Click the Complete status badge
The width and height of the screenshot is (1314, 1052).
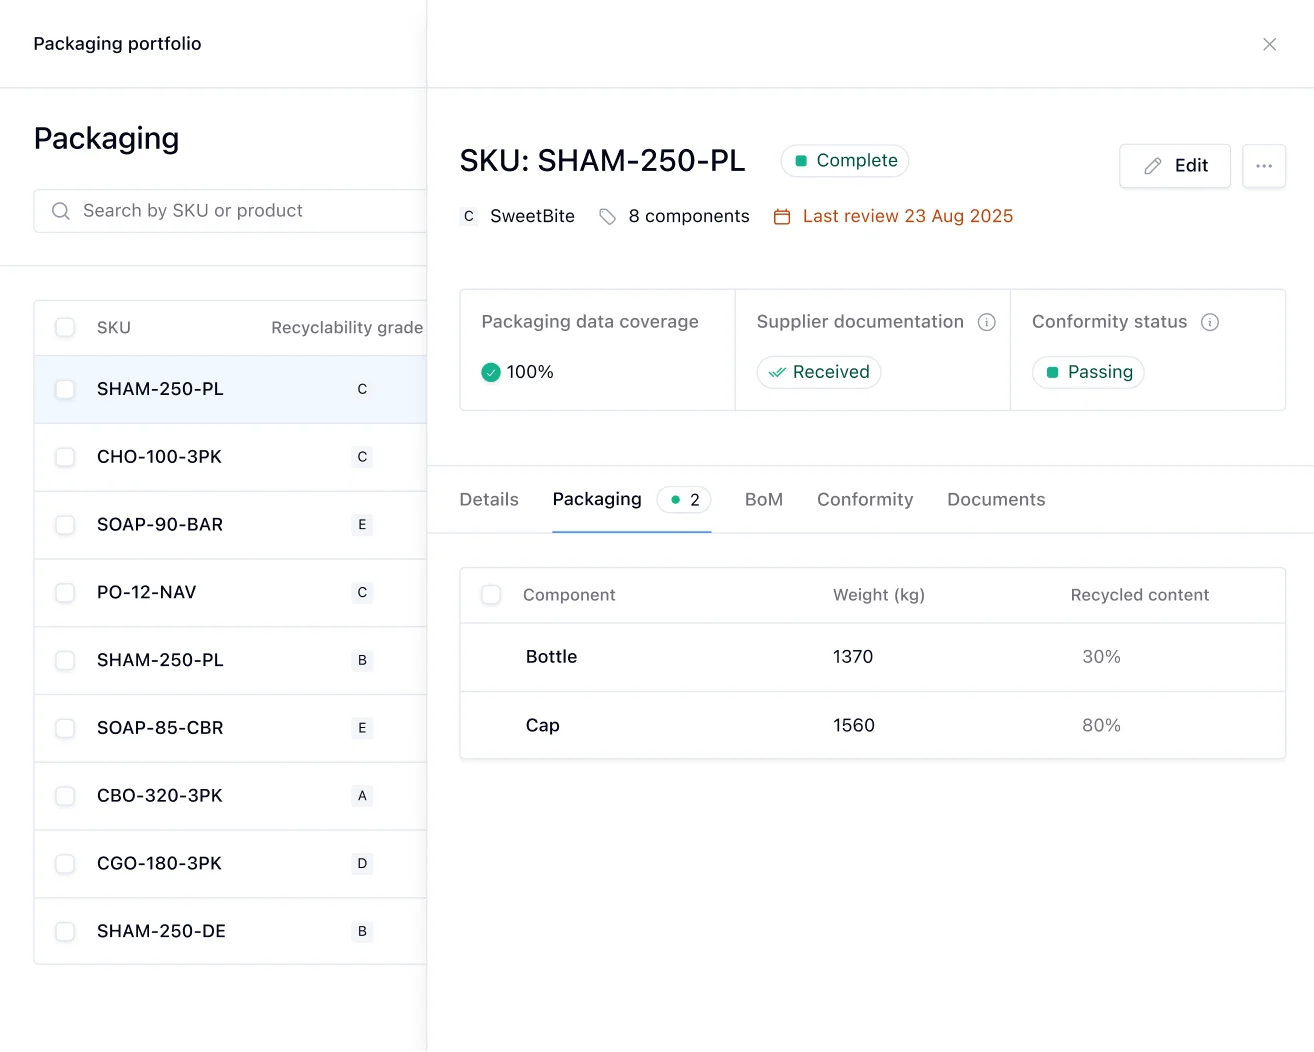click(x=844, y=160)
